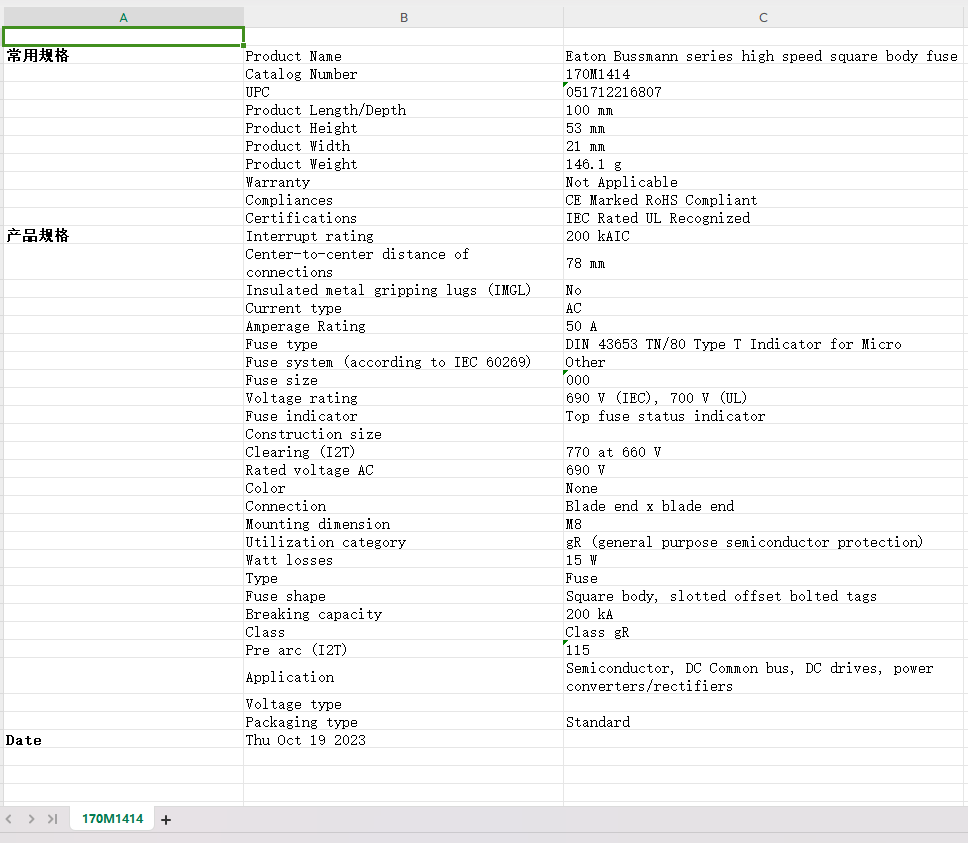Click the Square body, slotted offset bolted tags cell

[x=764, y=596]
